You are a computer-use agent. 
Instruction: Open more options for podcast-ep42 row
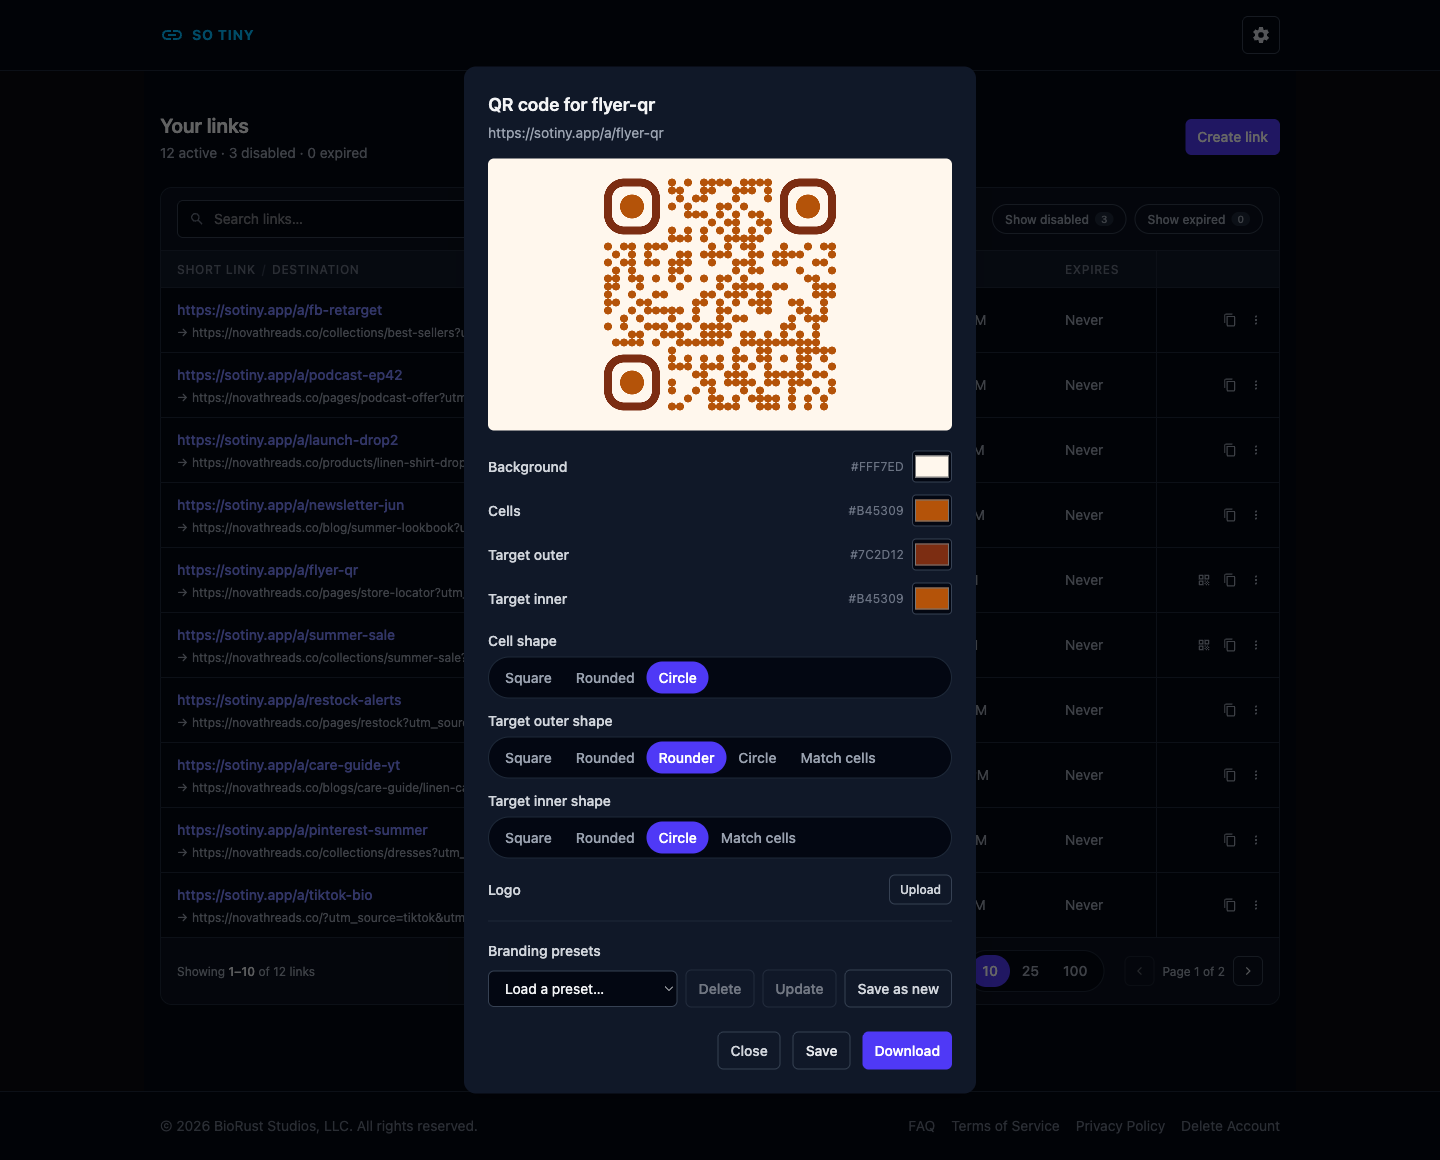[1256, 385]
